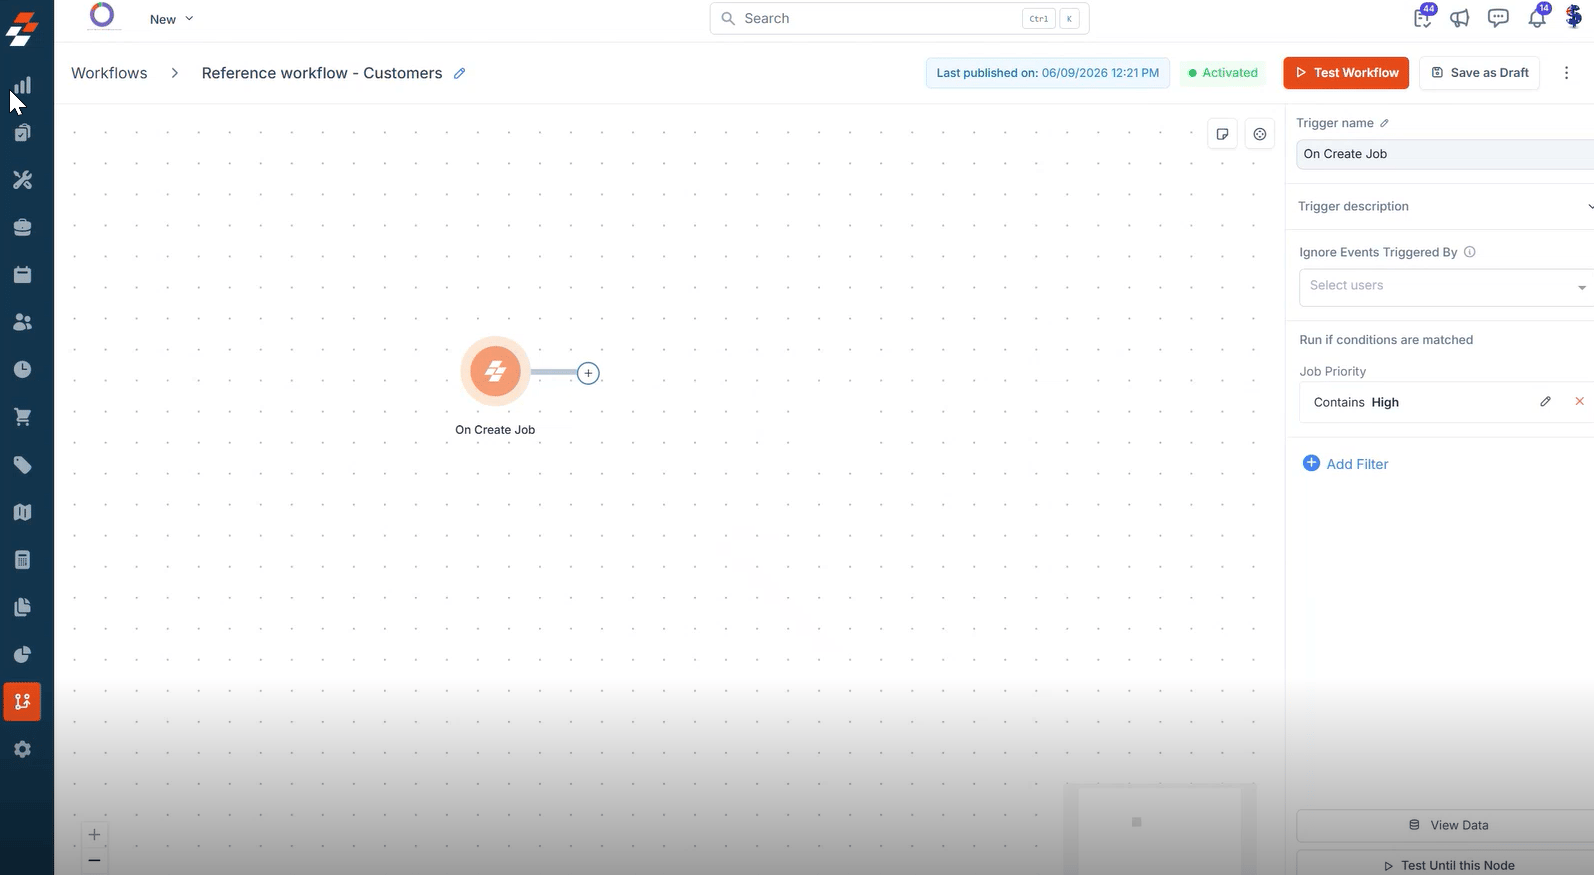
Task: Open the user profile avatar
Action: 1574,17
